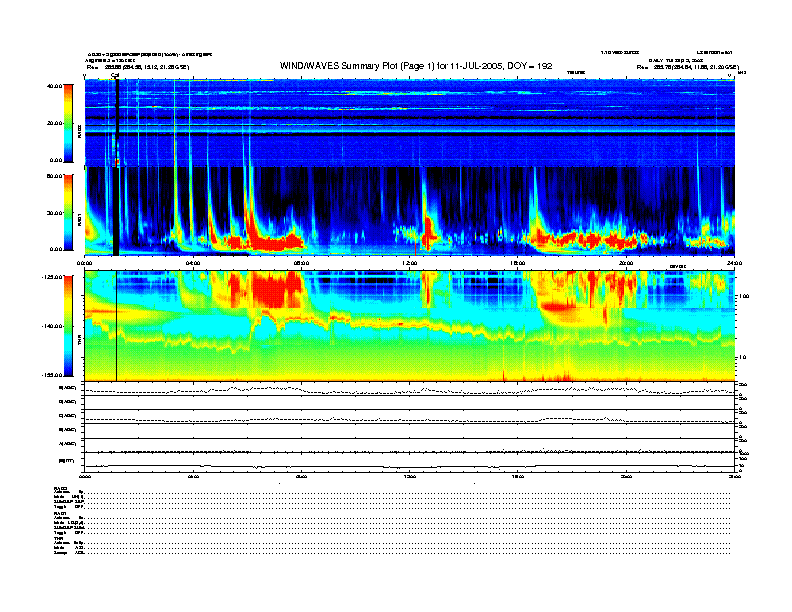Click the 30.00 label on RAD1 scale

point(54,213)
